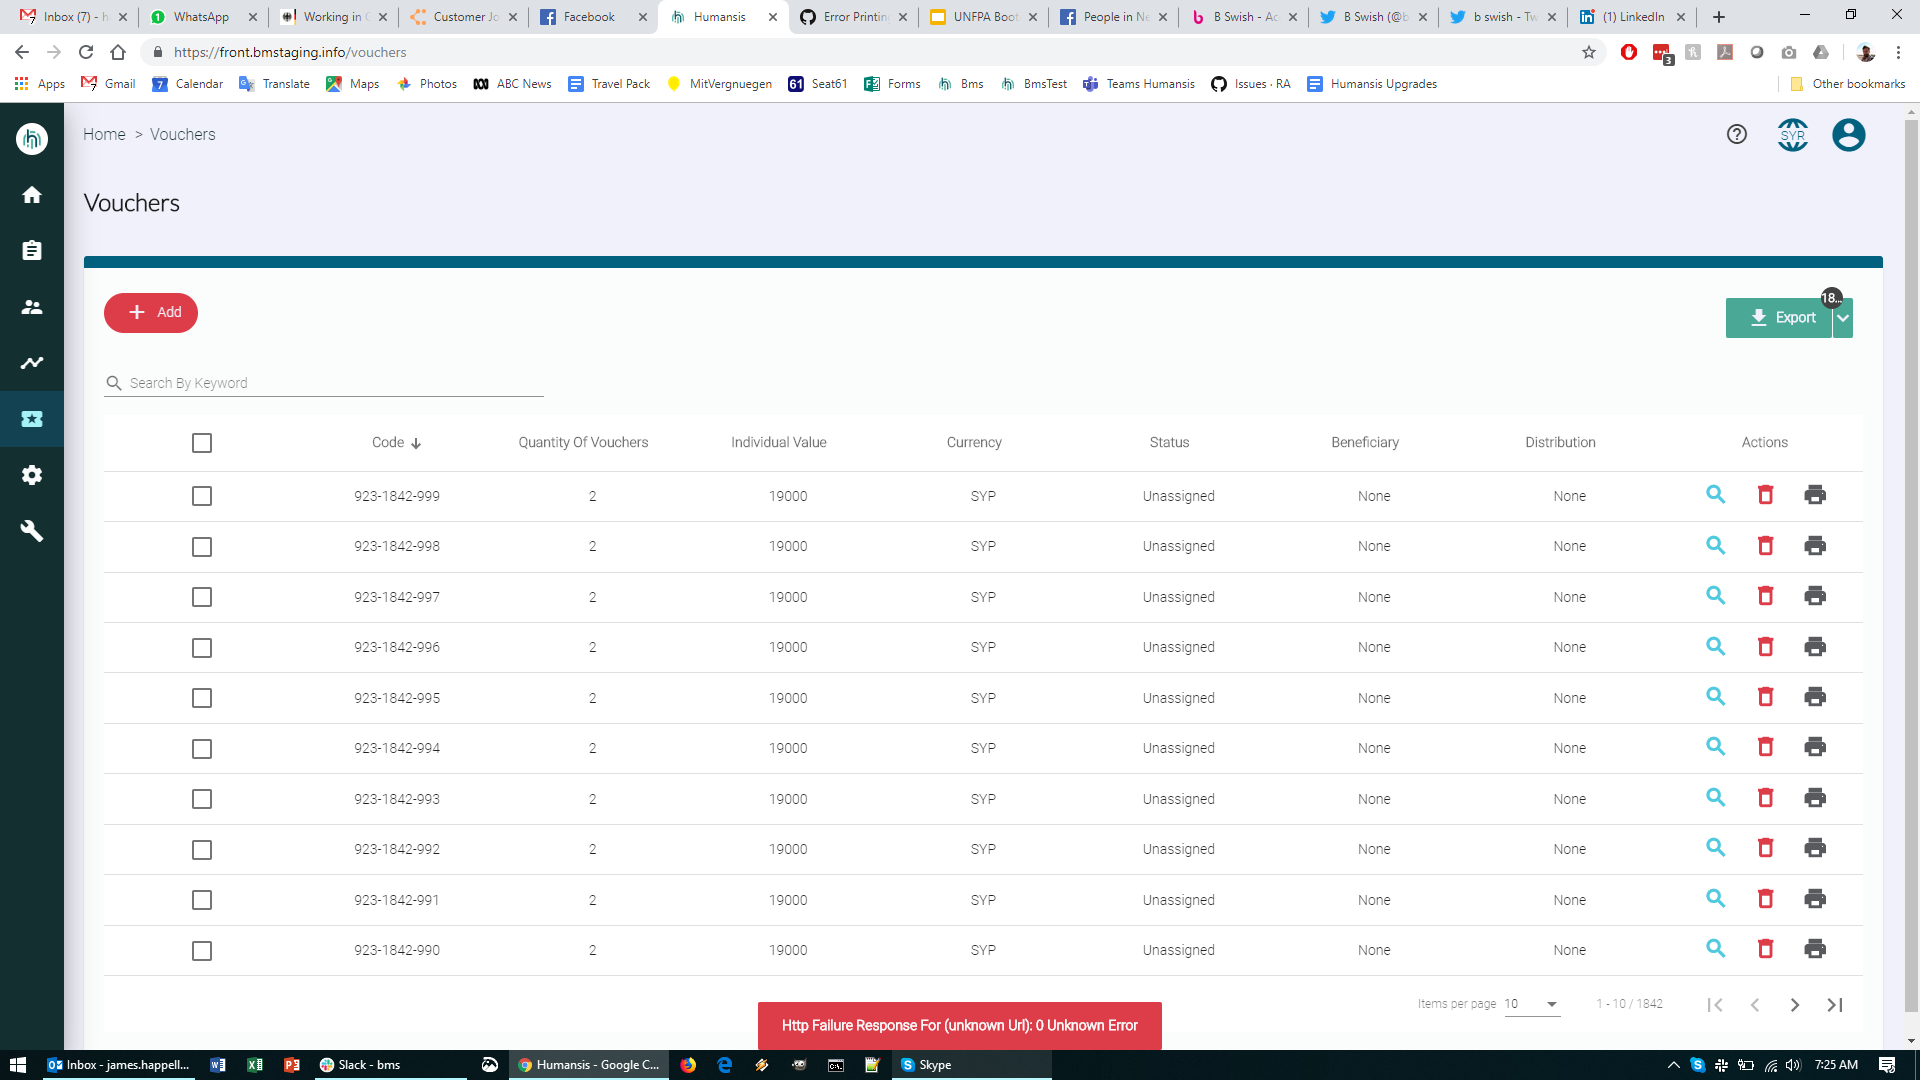Open the Reports chart sidebar icon
The width and height of the screenshot is (1920, 1080).
pyautogui.click(x=32, y=363)
